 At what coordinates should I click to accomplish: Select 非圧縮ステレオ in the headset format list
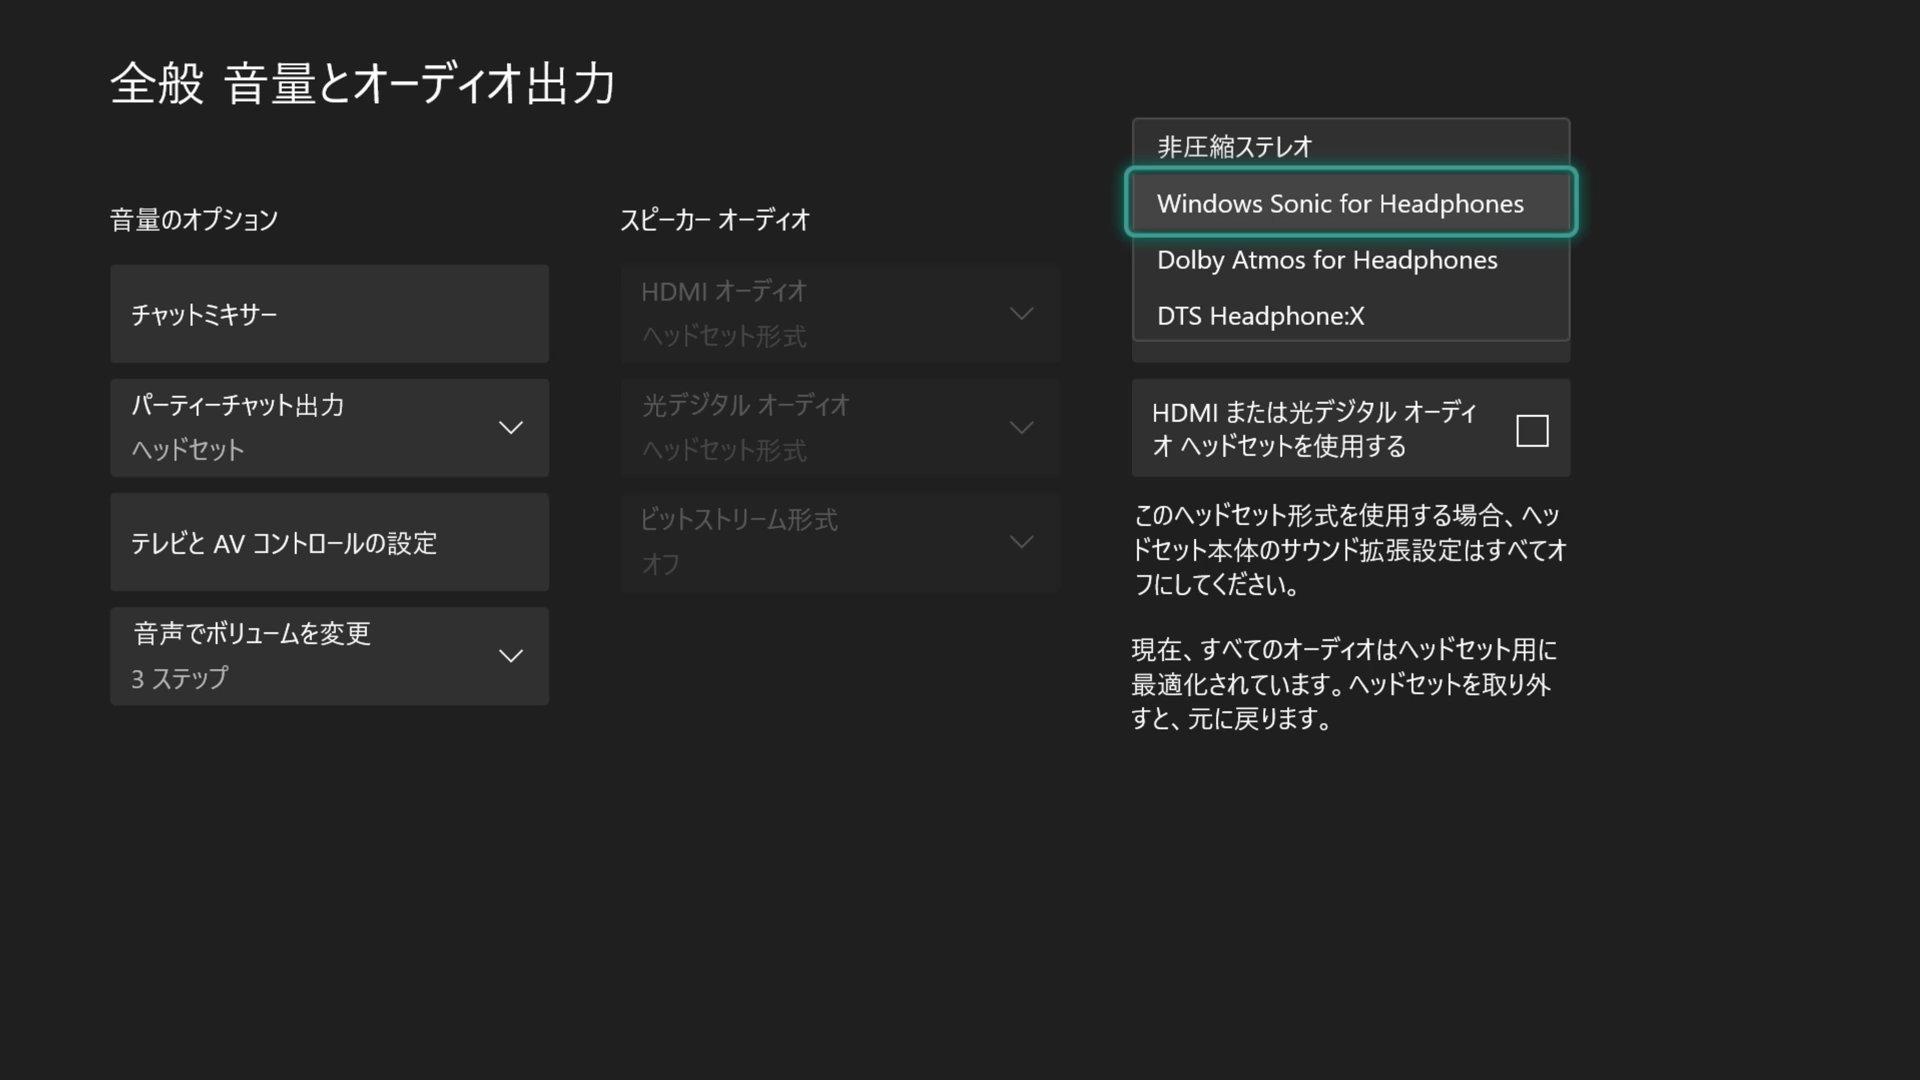(1350, 146)
